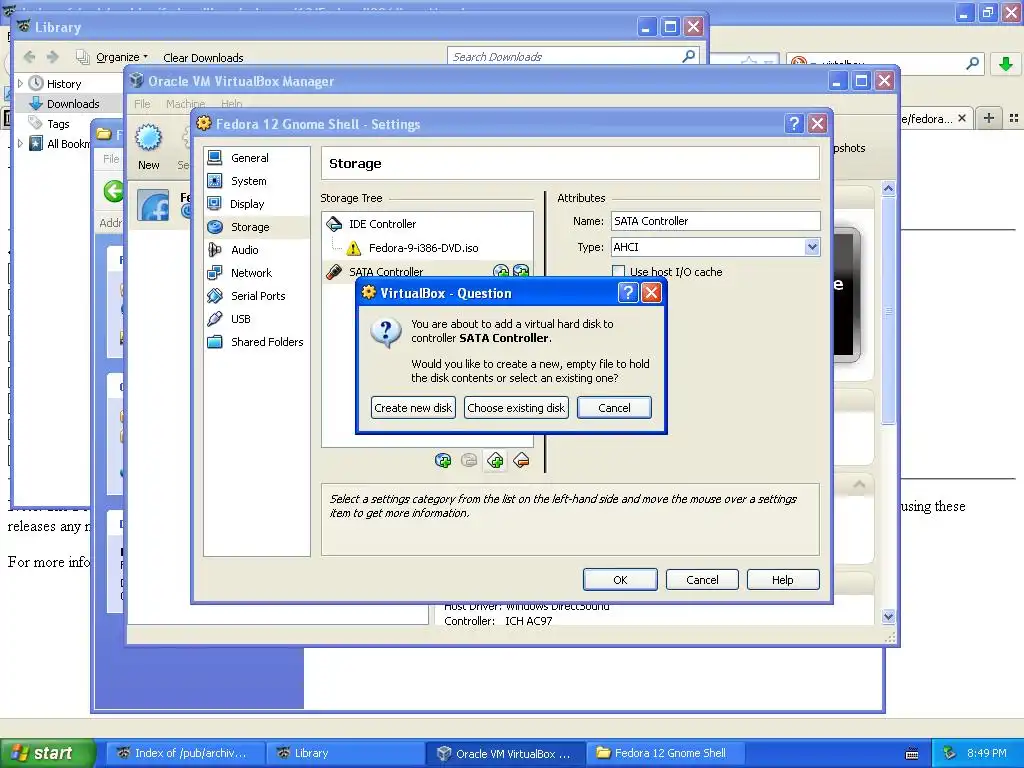1024x768 pixels.
Task: Select Fedora-9-i386-DVD.iso in storage tree
Action: pos(423,248)
